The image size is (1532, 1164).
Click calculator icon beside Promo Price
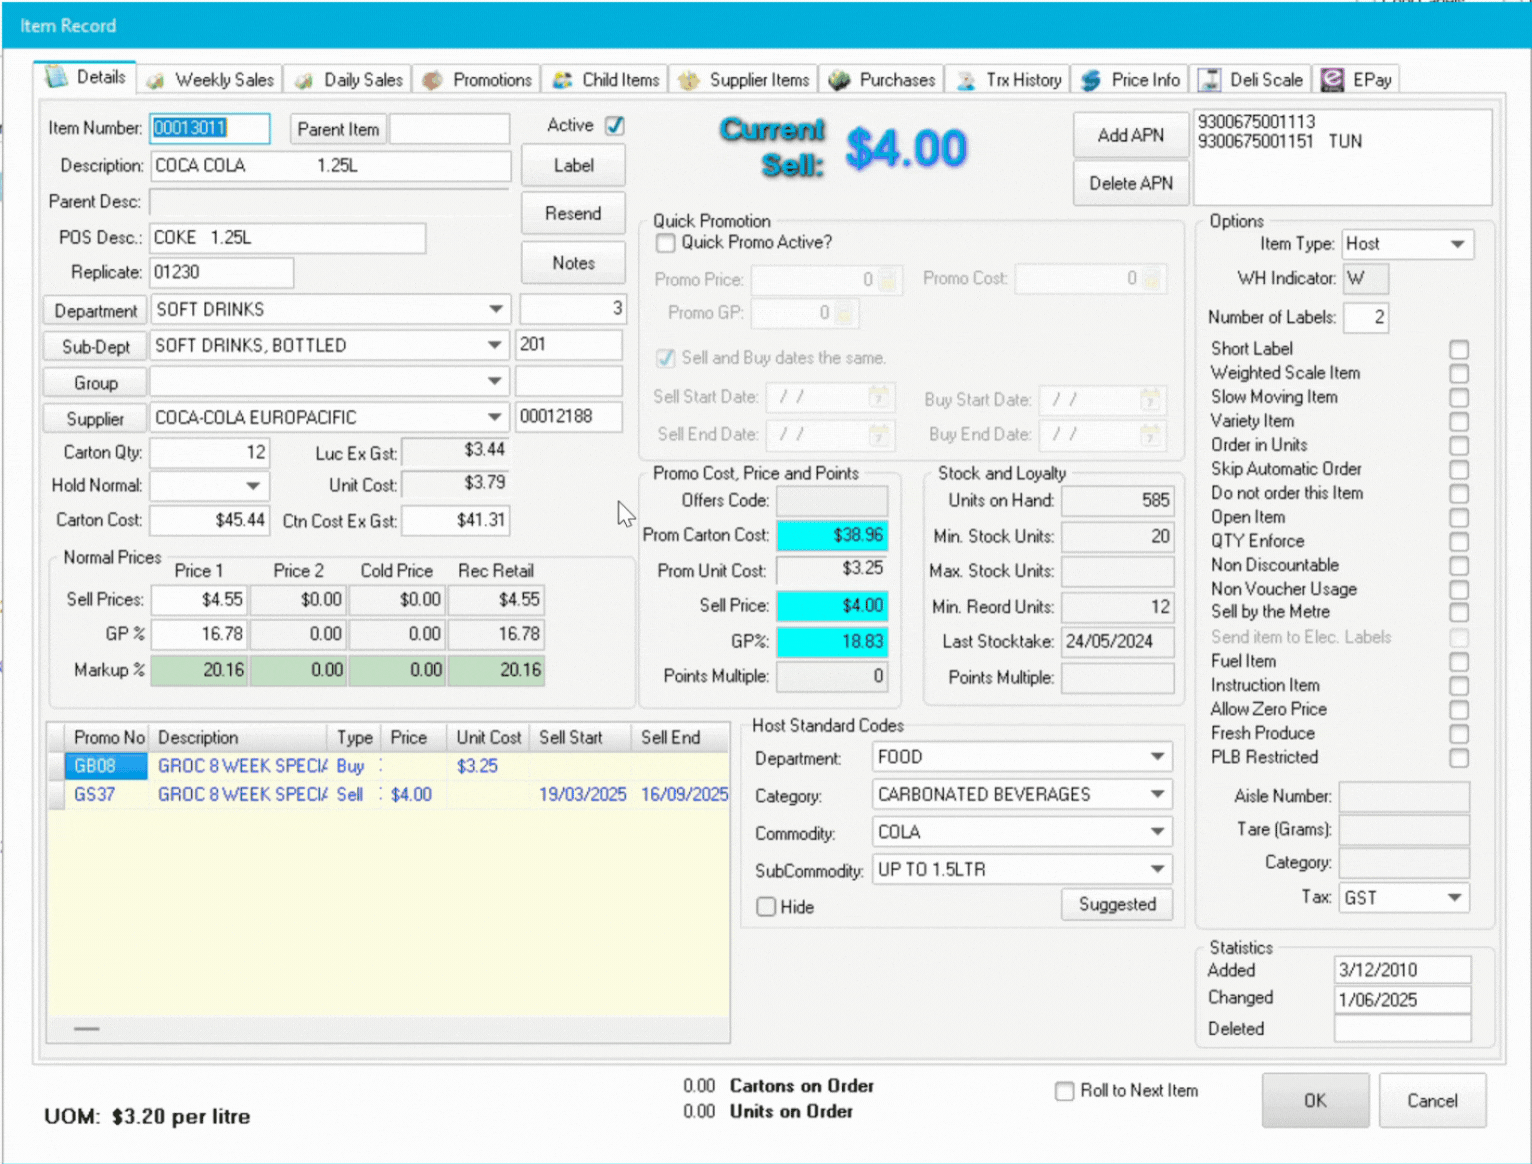[888, 279]
